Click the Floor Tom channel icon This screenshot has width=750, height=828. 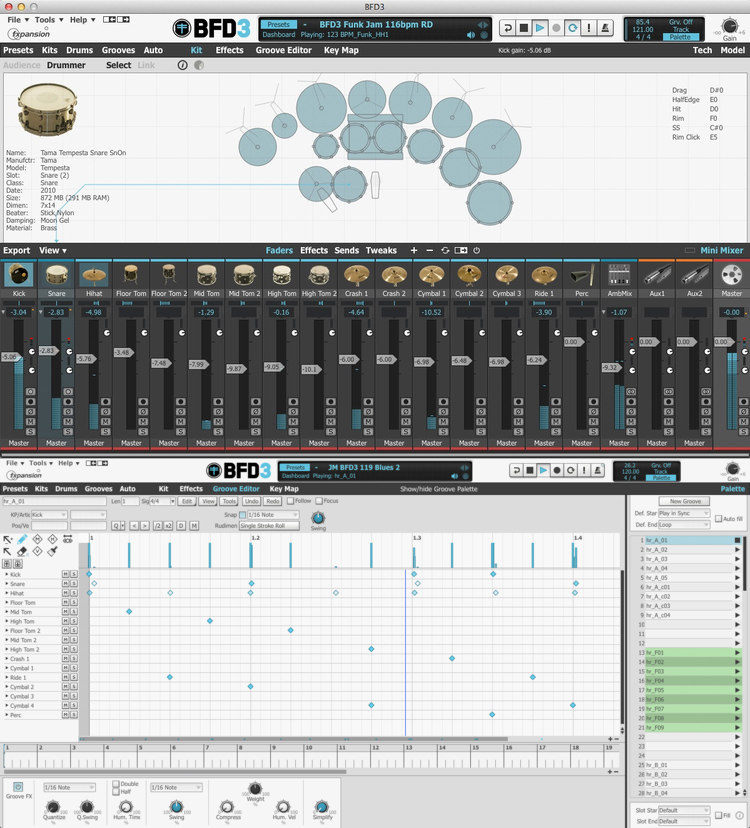click(131, 275)
